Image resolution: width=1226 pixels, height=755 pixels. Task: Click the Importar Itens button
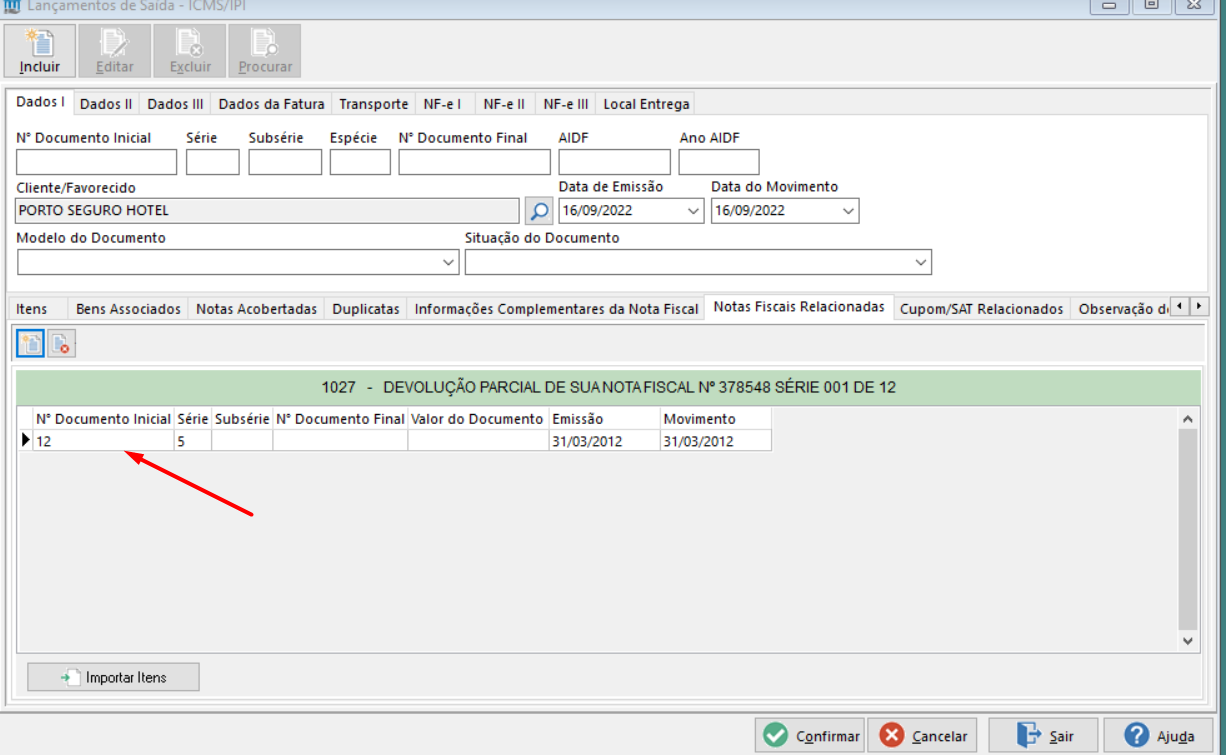(113, 677)
